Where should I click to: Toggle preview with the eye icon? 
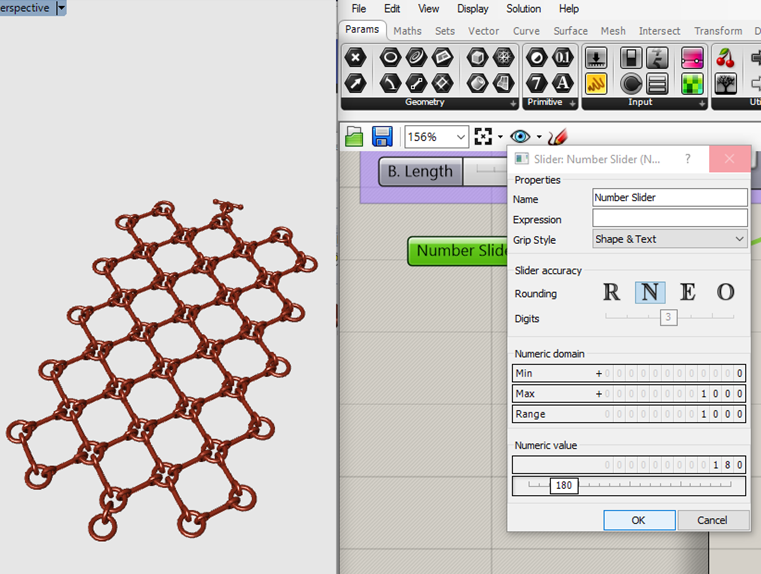point(520,136)
